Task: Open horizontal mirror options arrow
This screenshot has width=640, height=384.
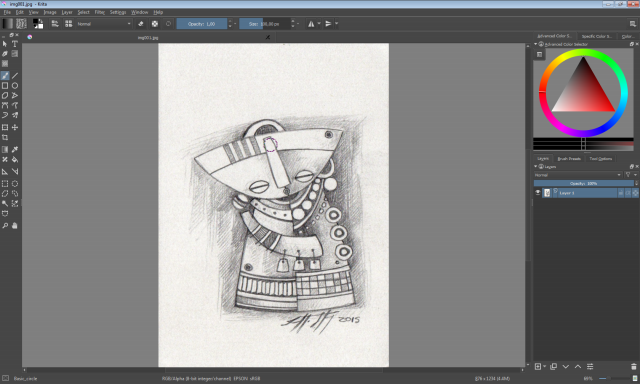Action: (319, 24)
